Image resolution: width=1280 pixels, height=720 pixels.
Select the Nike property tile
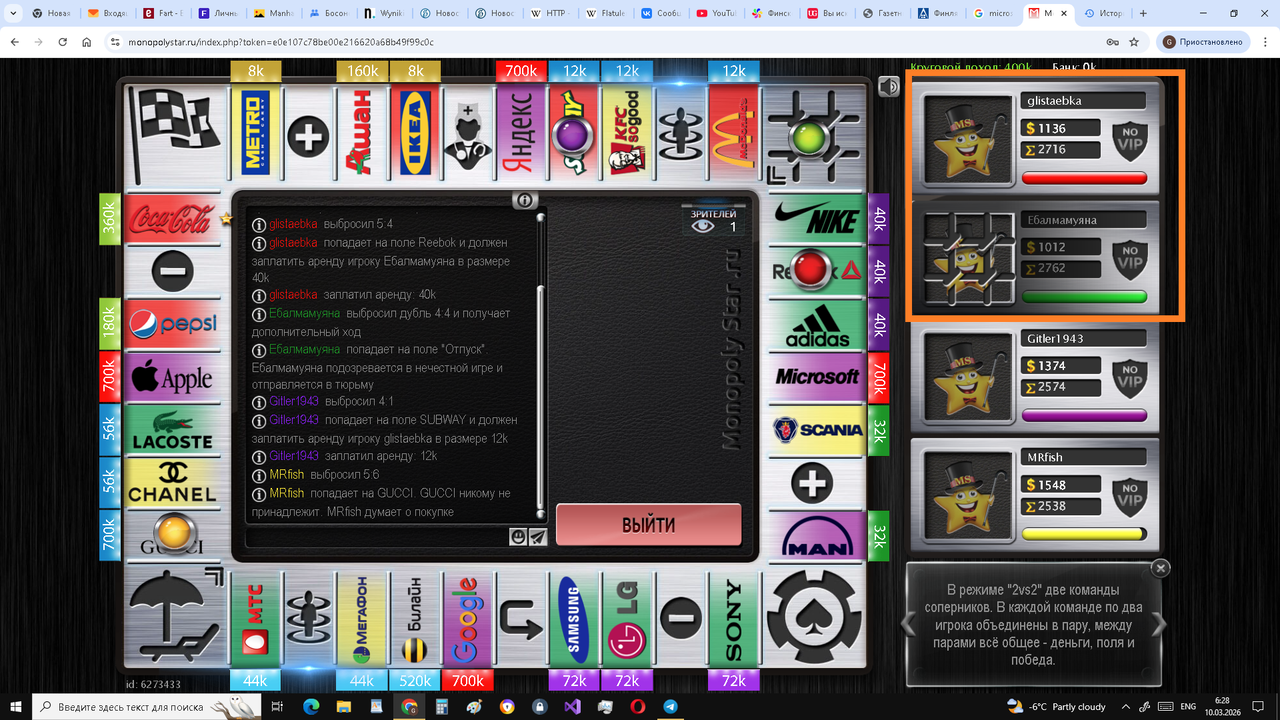(816, 219)
